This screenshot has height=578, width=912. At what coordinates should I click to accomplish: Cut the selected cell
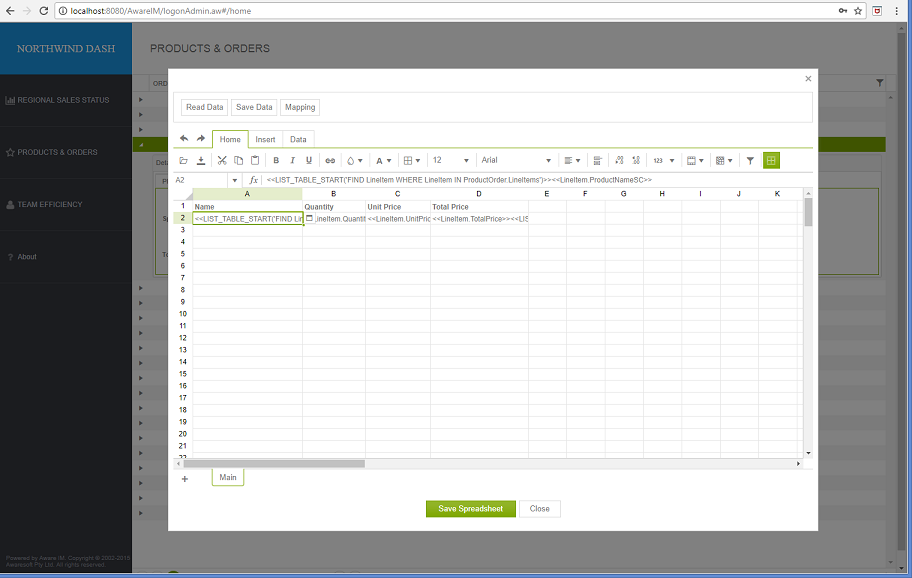(222, 160)
